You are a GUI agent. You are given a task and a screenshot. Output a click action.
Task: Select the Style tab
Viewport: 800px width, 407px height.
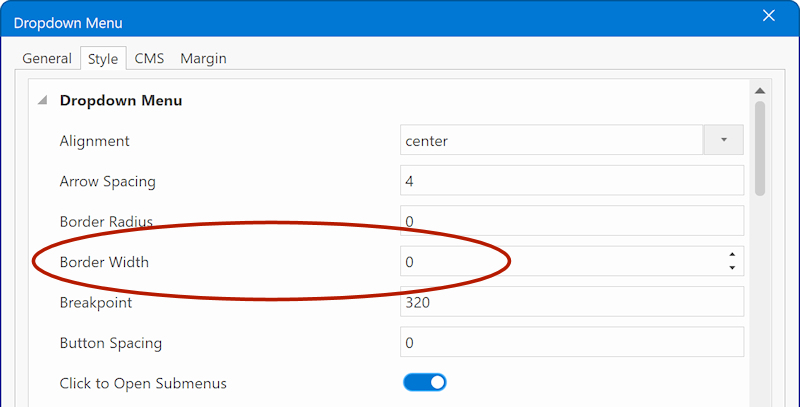tap(103, 59)
